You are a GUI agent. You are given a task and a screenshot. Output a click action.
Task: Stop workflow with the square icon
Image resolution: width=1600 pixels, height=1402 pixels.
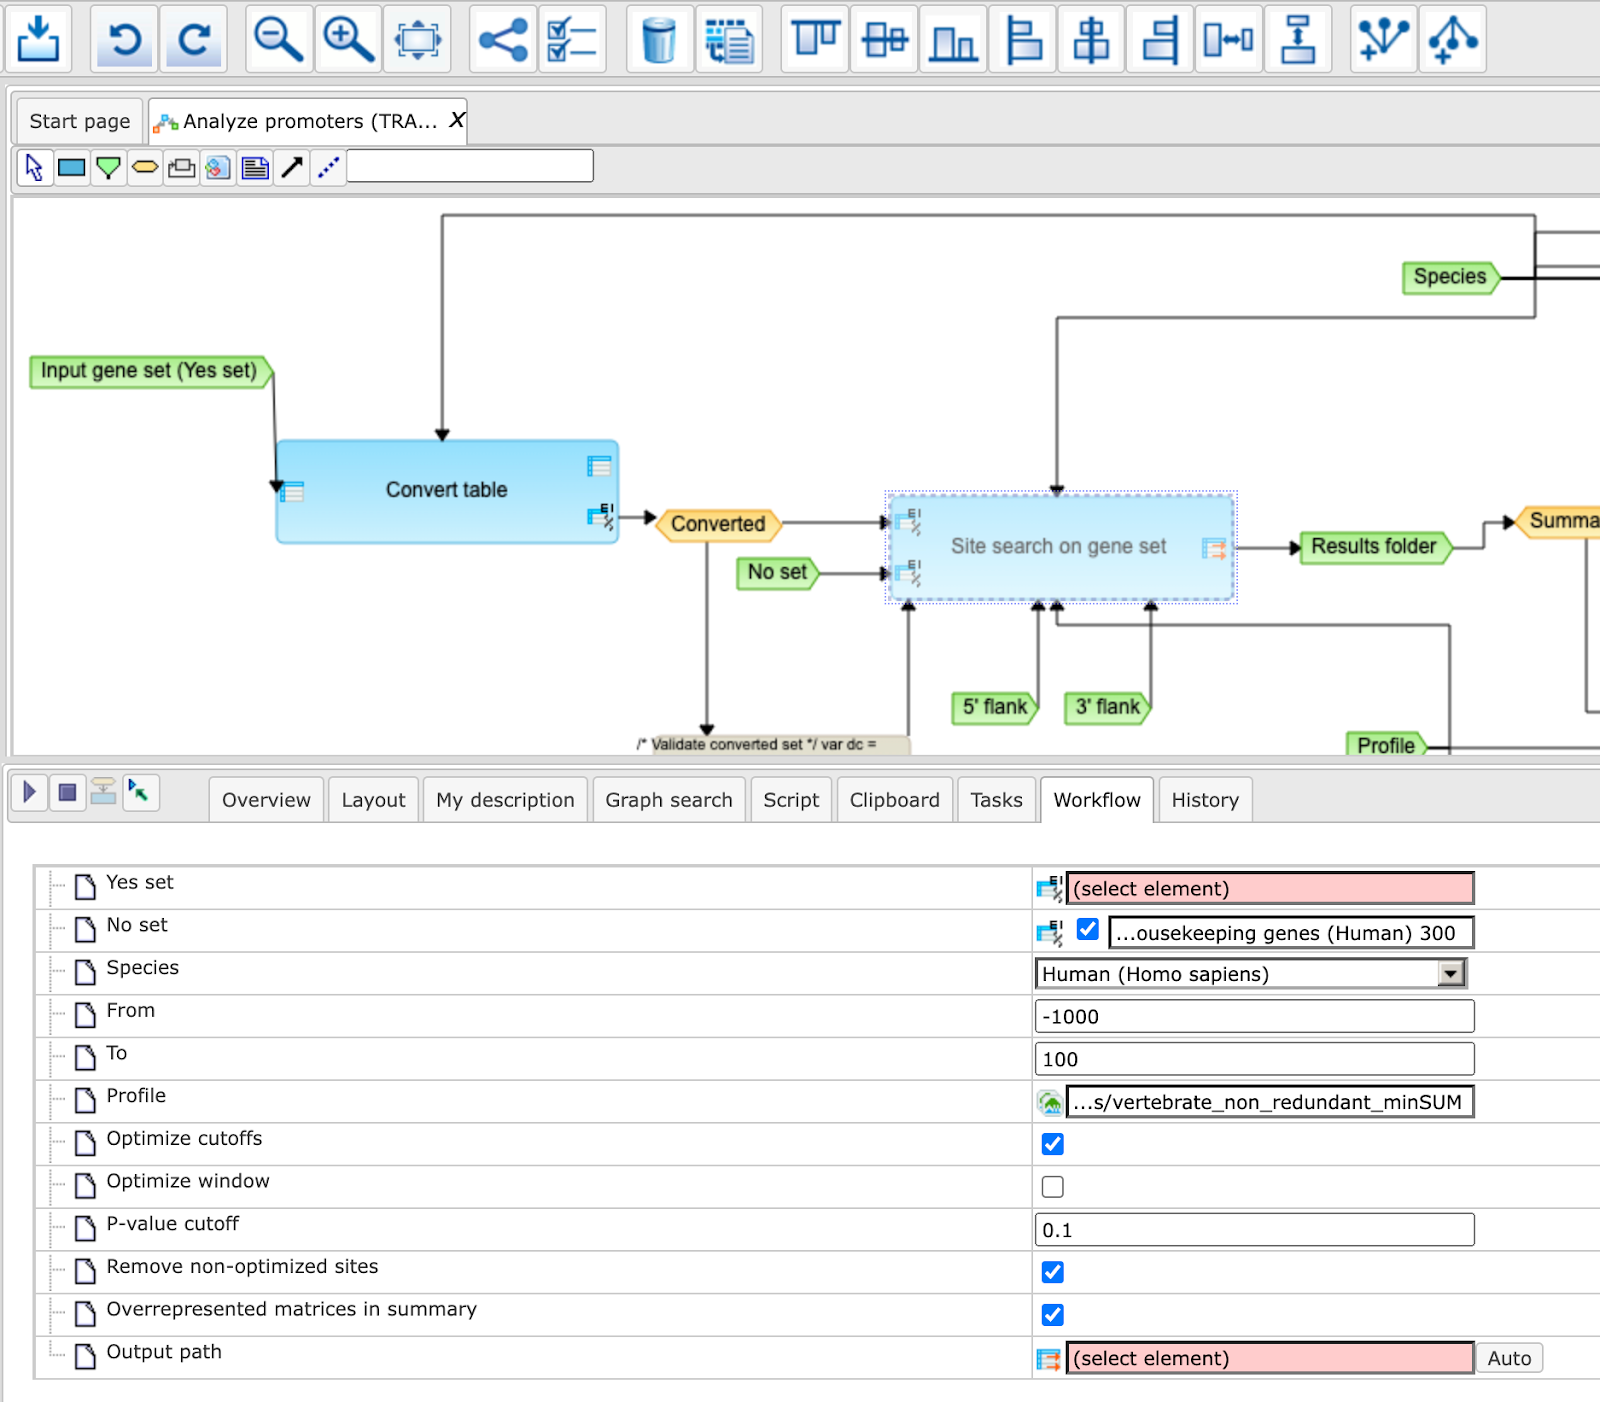tap(67, 793)
